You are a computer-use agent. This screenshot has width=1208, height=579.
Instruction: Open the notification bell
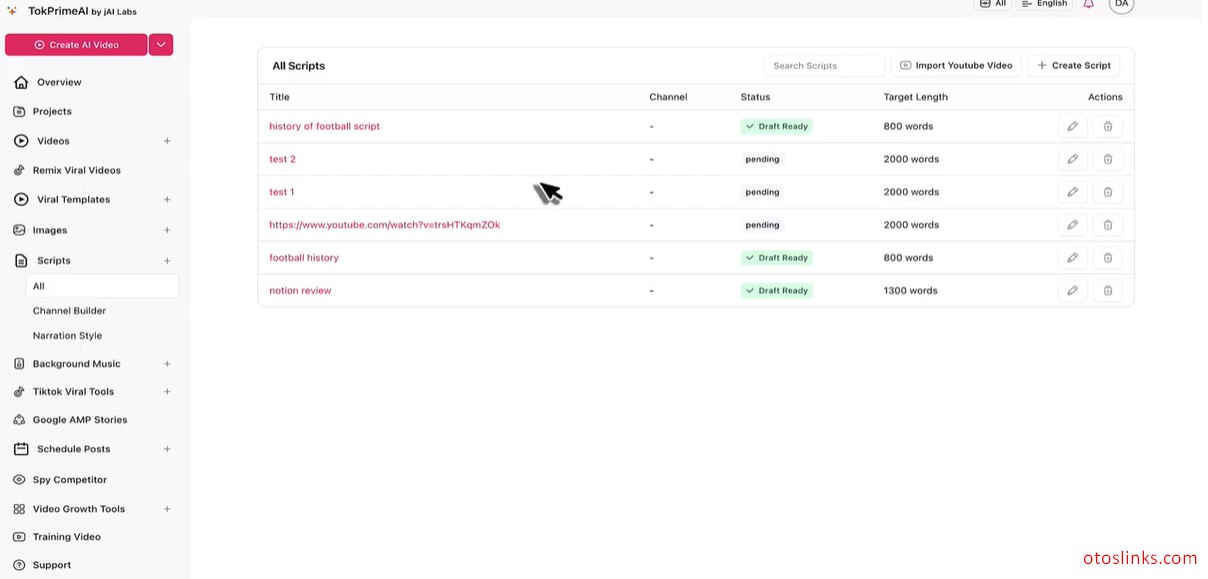click(1088, 4)
